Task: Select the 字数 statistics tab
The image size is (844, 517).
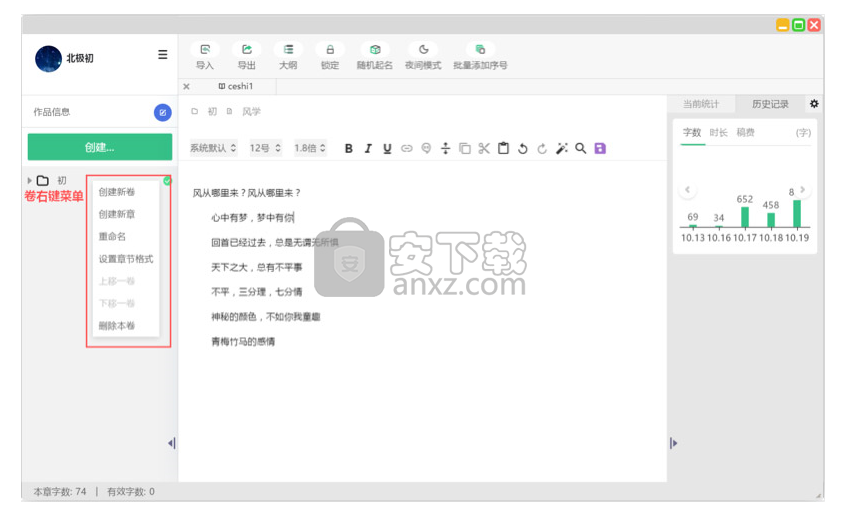Action: [692, 132]
